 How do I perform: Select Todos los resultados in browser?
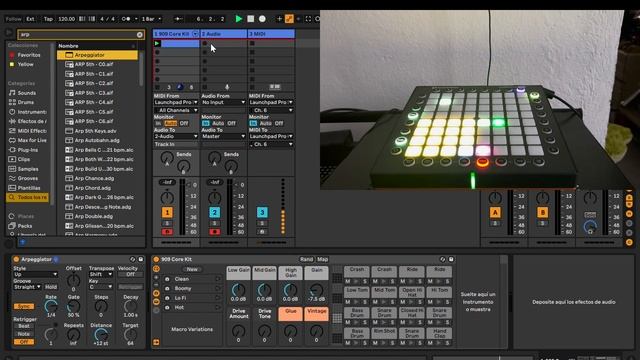27,197
